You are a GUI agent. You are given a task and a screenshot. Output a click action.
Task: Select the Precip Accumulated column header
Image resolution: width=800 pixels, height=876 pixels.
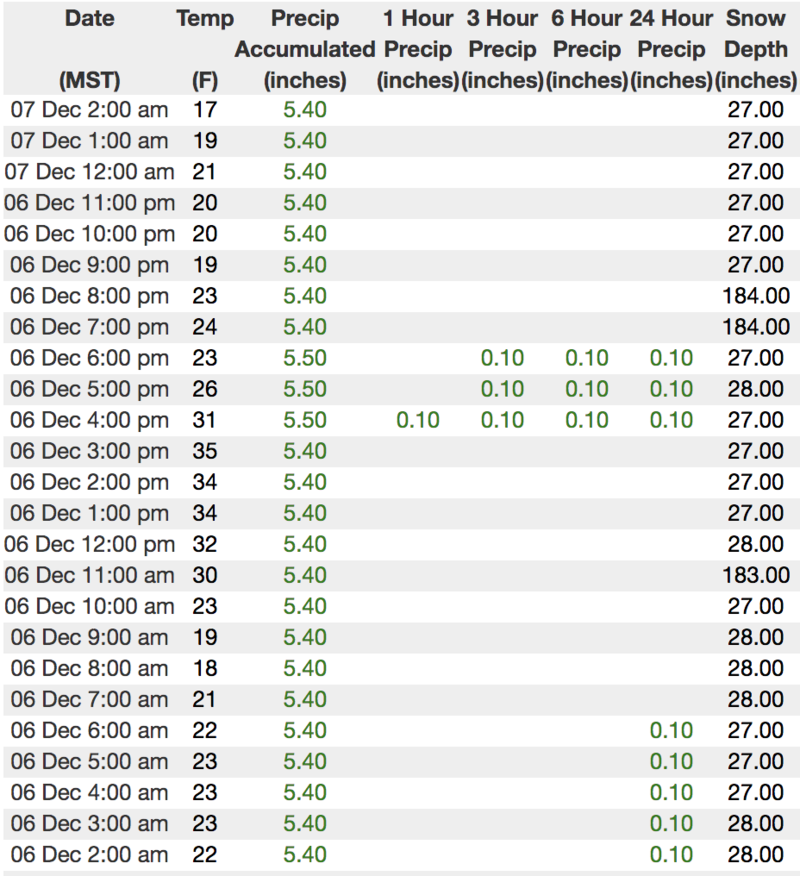point(305,48)
